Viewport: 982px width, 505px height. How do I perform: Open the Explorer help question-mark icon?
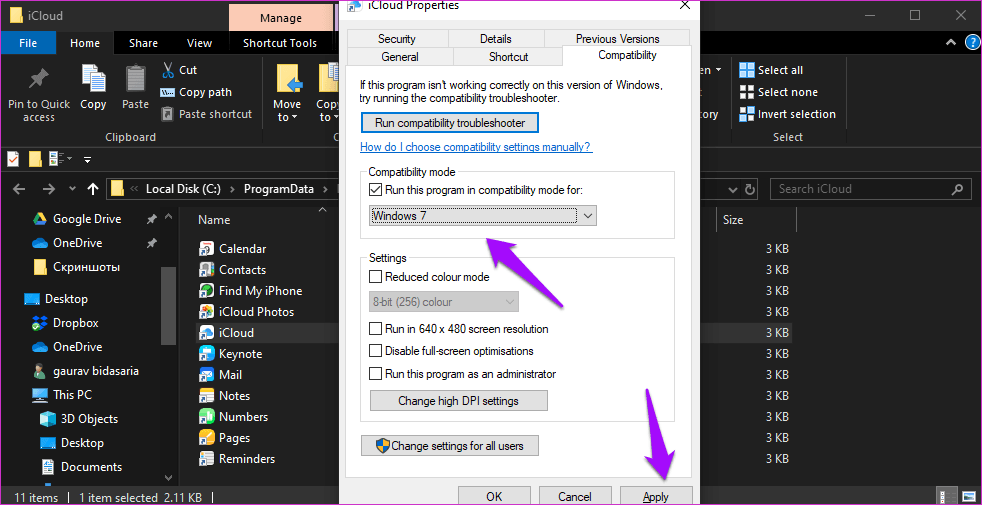[973, 43]
